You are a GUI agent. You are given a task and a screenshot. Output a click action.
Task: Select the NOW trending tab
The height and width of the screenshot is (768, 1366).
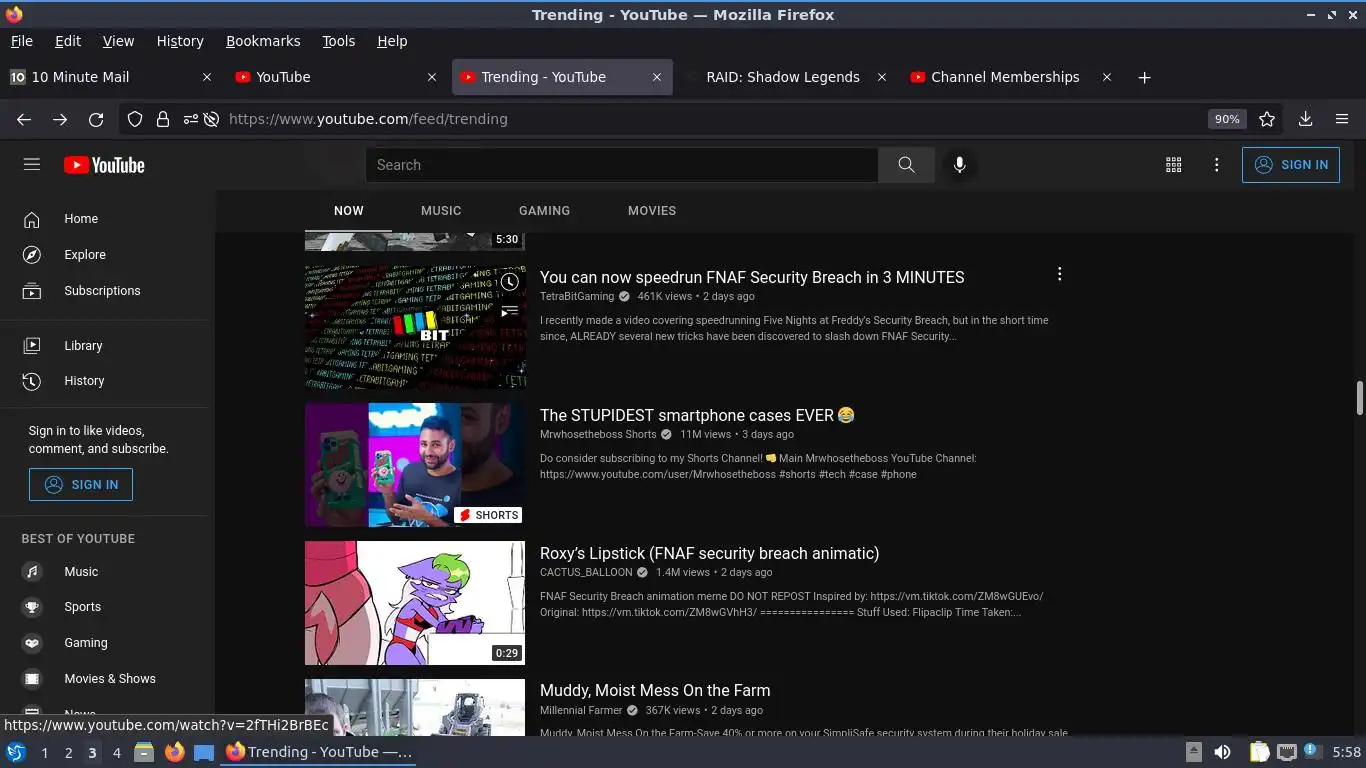[349, 211]
